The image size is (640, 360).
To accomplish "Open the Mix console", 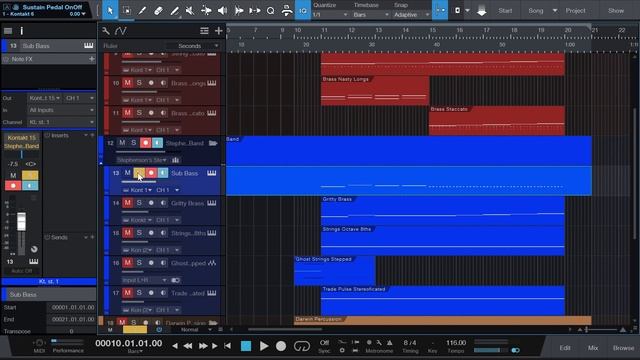I will (x=593, y=348).
